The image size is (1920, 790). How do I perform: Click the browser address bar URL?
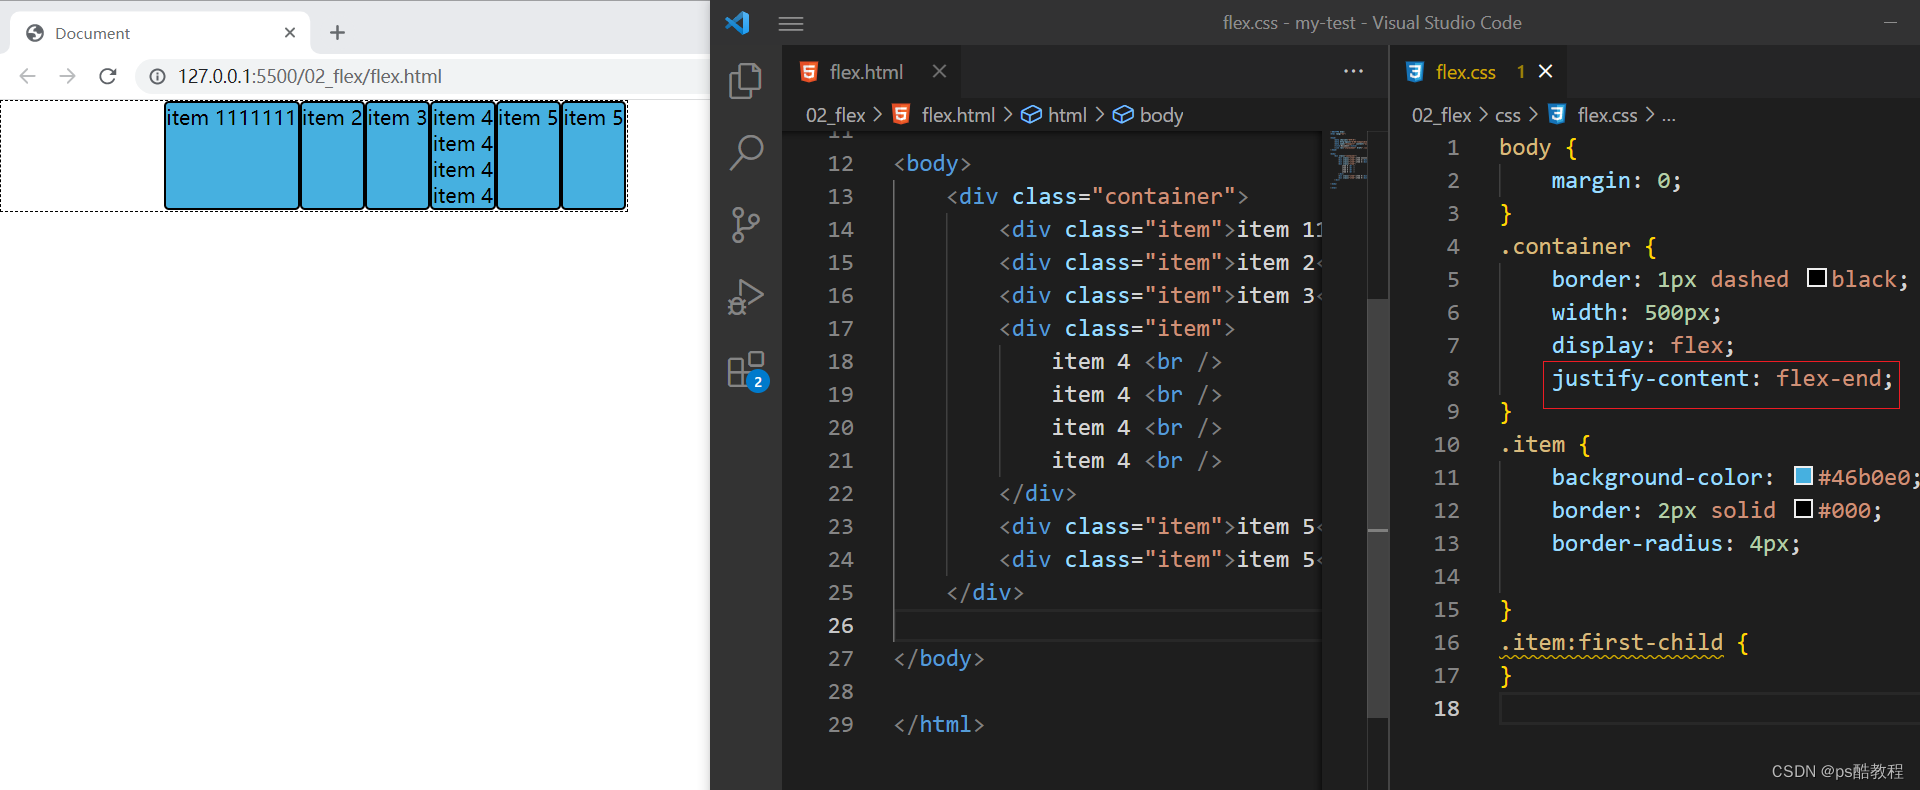309,76
